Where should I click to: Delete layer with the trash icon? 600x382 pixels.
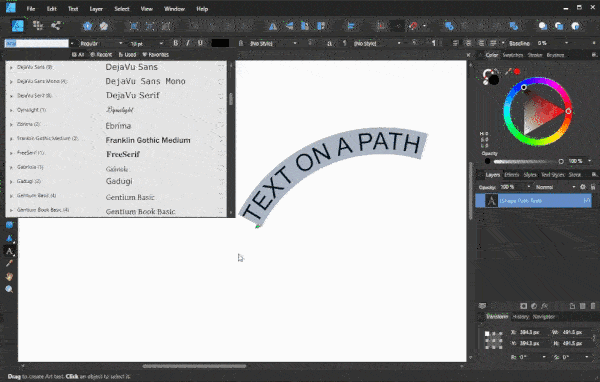tap(593, 306)
